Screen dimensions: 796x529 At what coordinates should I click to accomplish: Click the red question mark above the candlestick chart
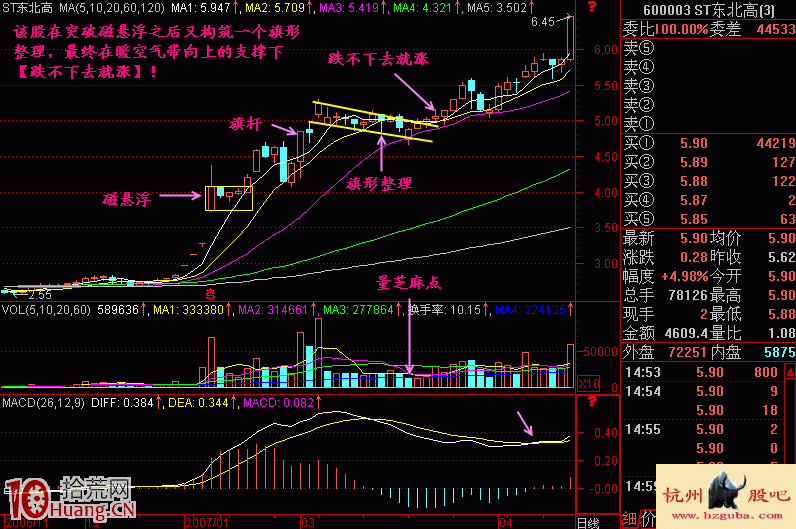tap(592, 7)
